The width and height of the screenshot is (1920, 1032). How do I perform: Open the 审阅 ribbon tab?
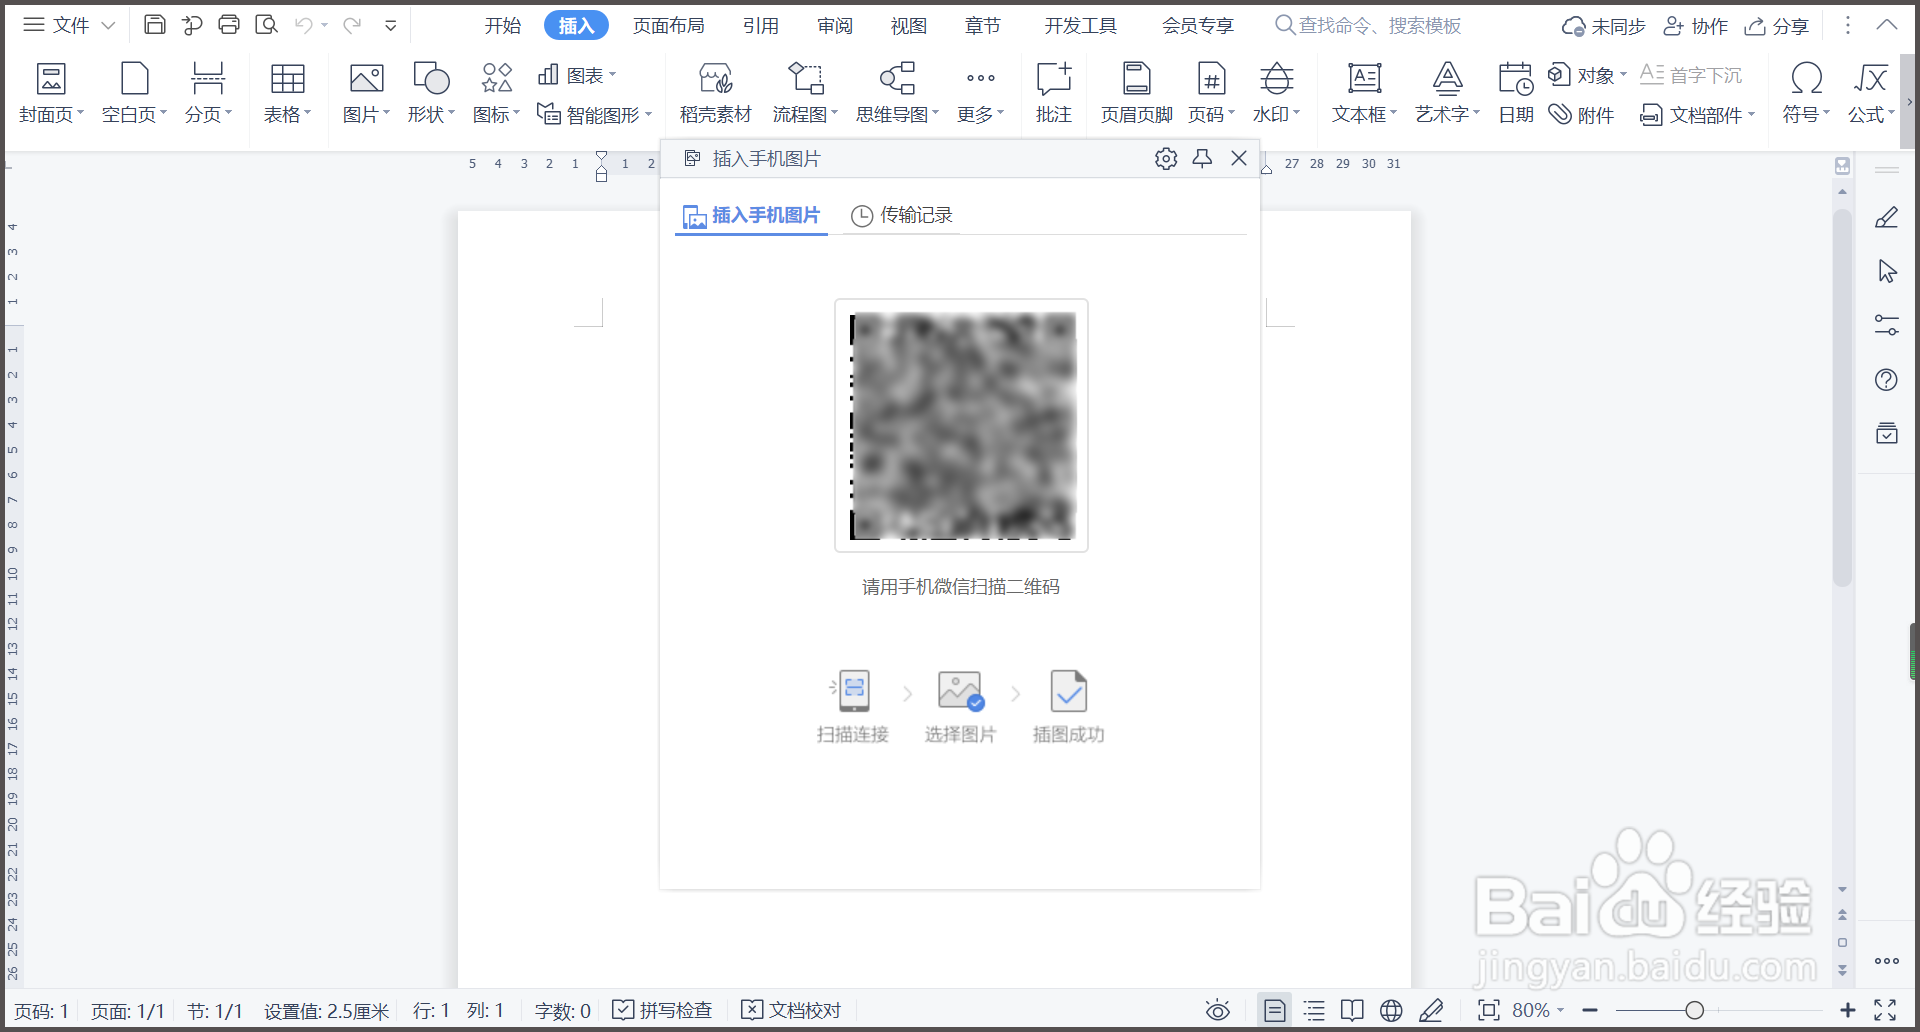coord(835,26)
